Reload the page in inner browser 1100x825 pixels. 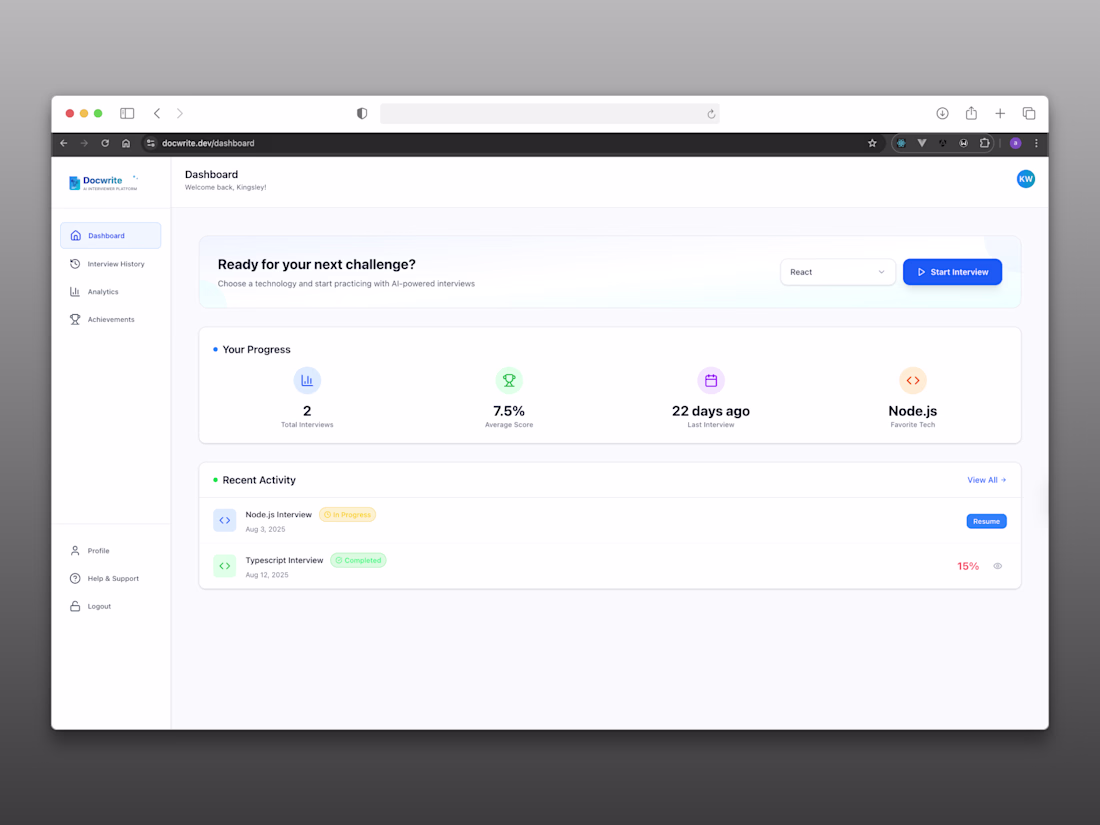(x=105, y=143)
